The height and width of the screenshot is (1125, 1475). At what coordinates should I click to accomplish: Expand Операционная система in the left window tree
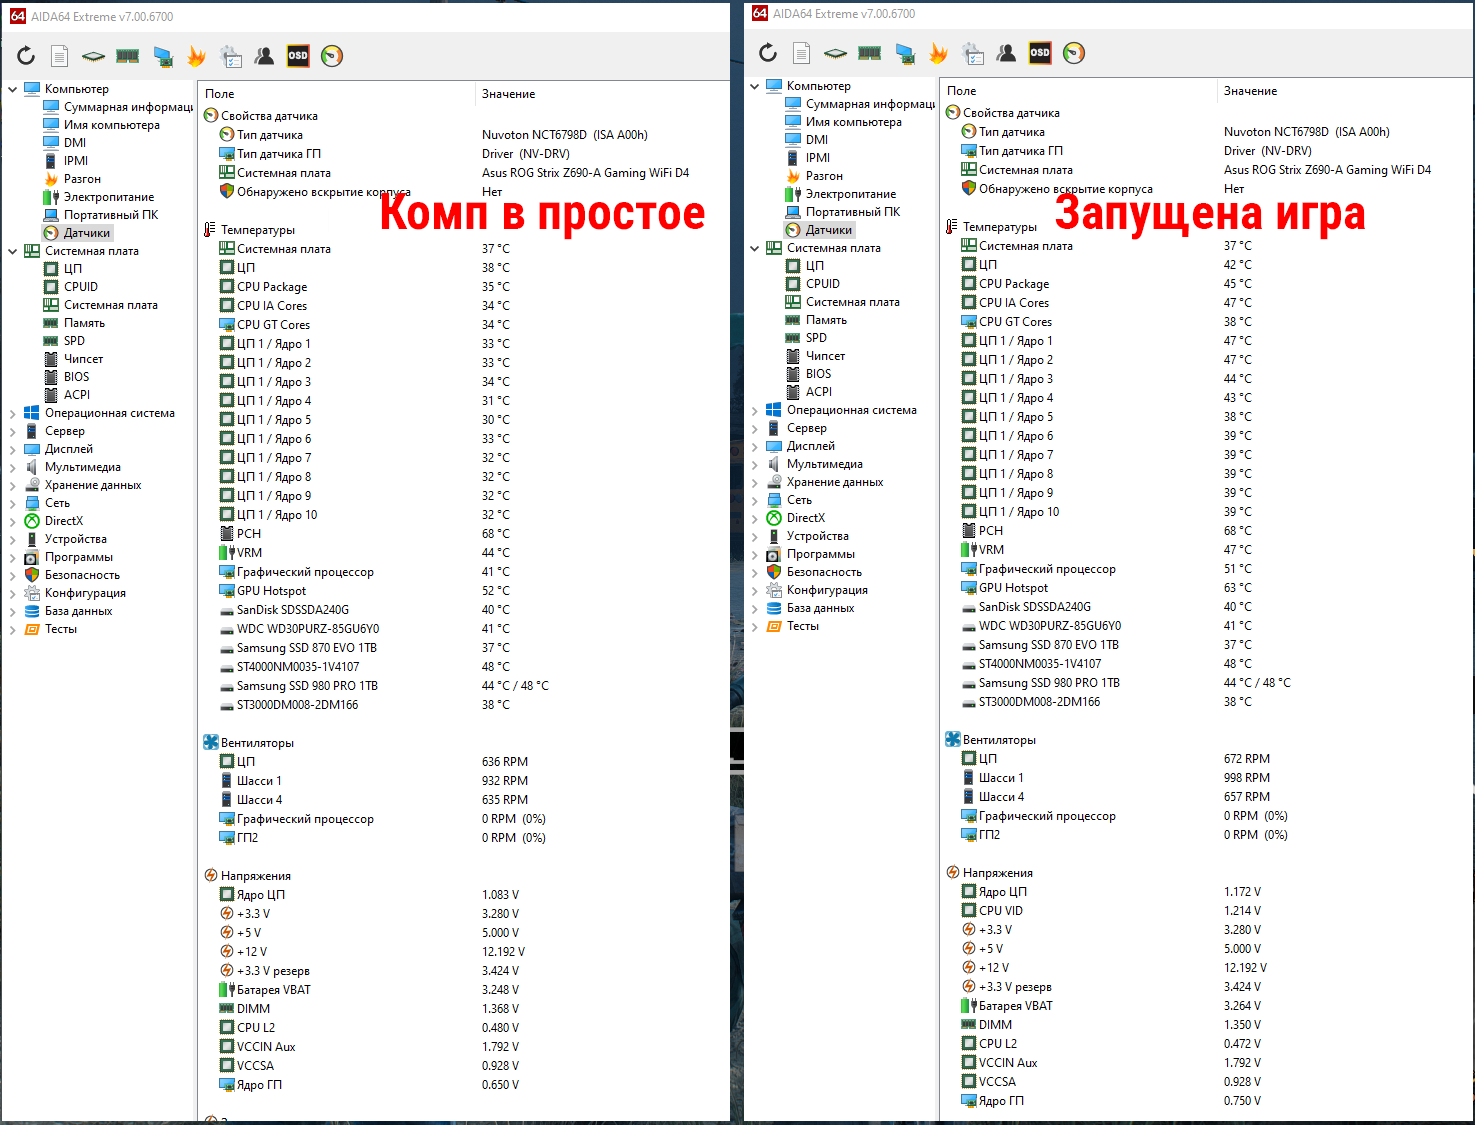coord(12,413)
